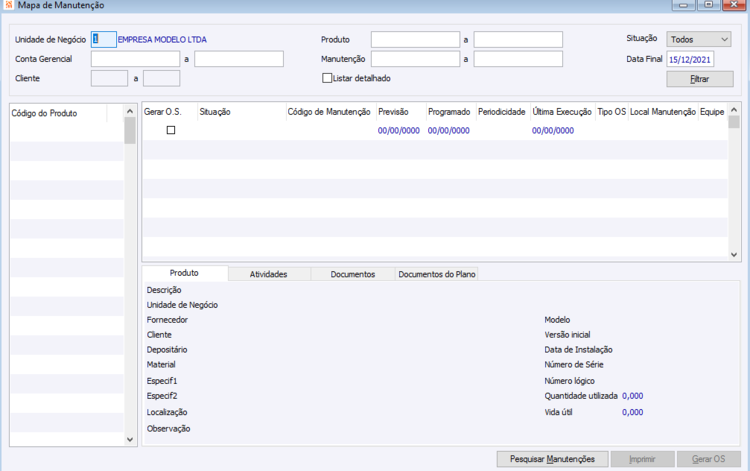Click the second Conta Gerencial range field
This screenshot has height=471, width=750.
pos(239,59)
